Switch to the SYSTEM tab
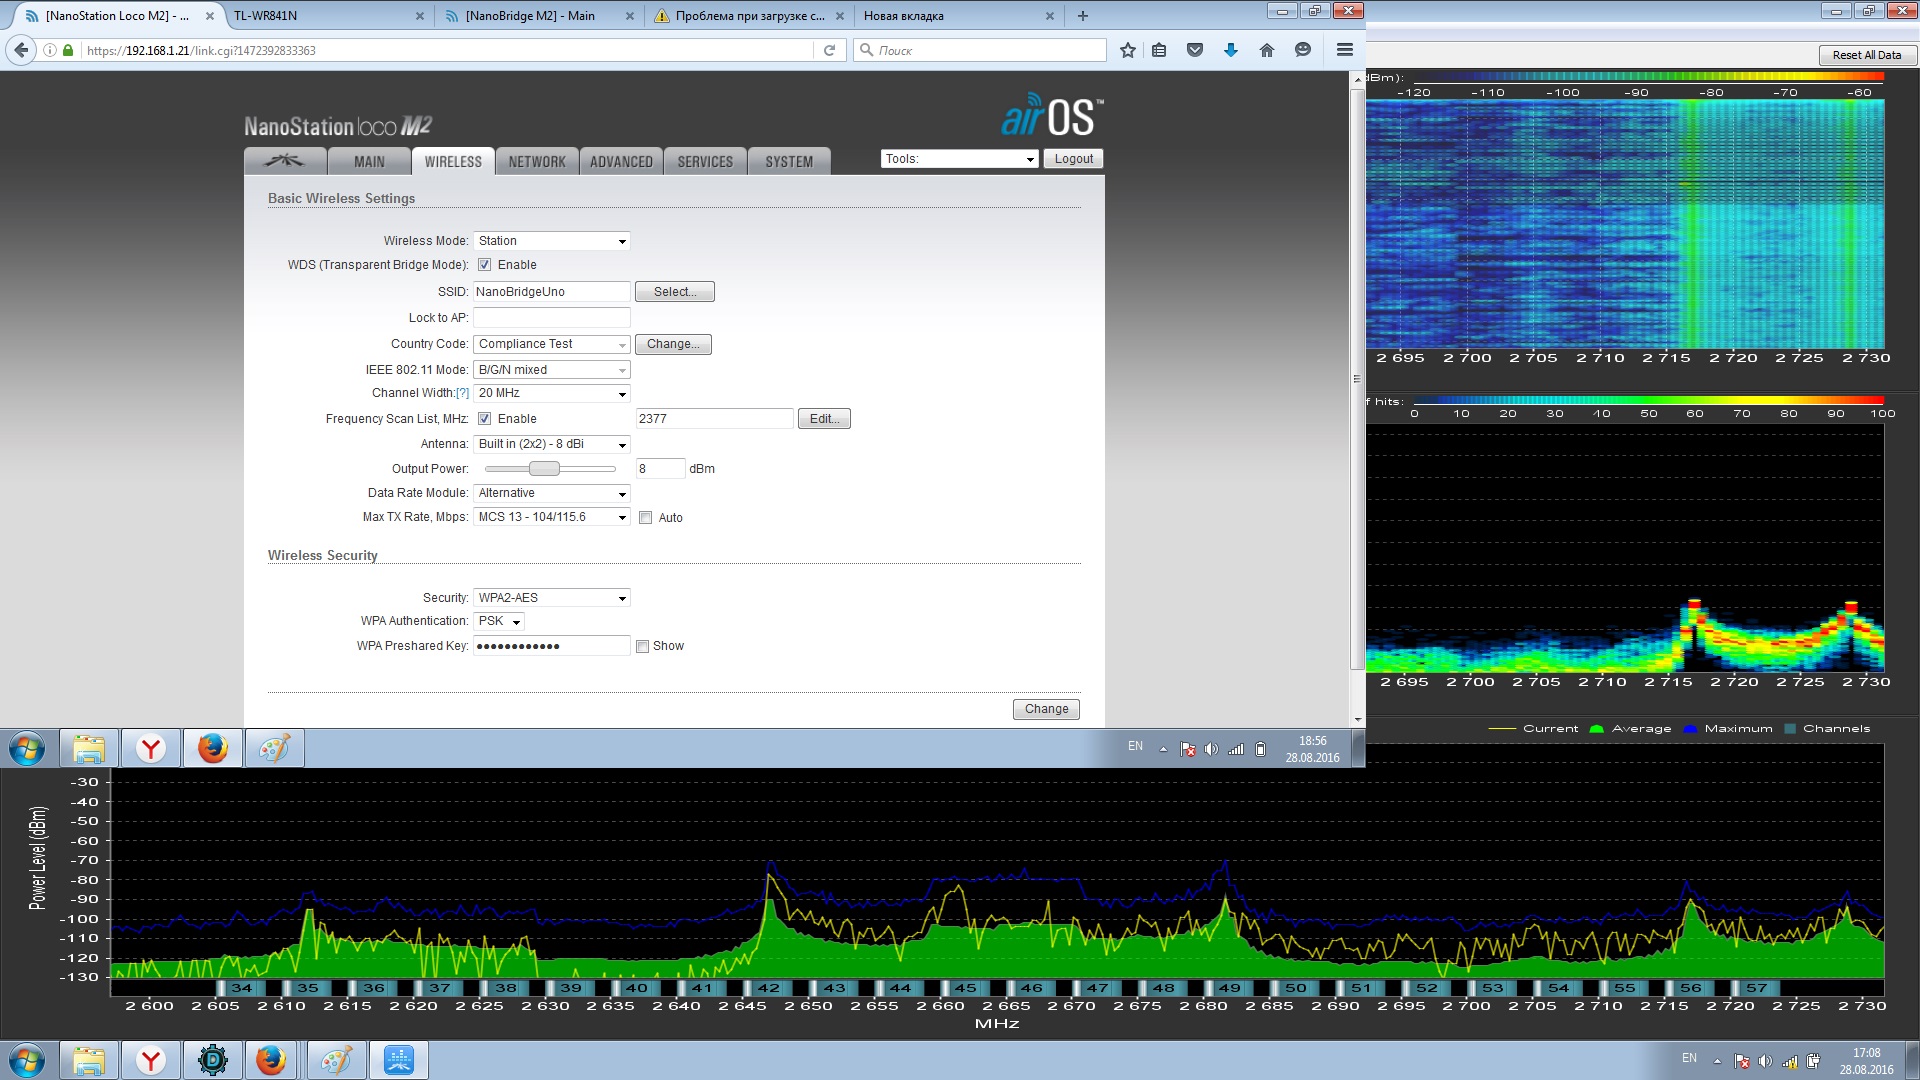 coord(789,161)
